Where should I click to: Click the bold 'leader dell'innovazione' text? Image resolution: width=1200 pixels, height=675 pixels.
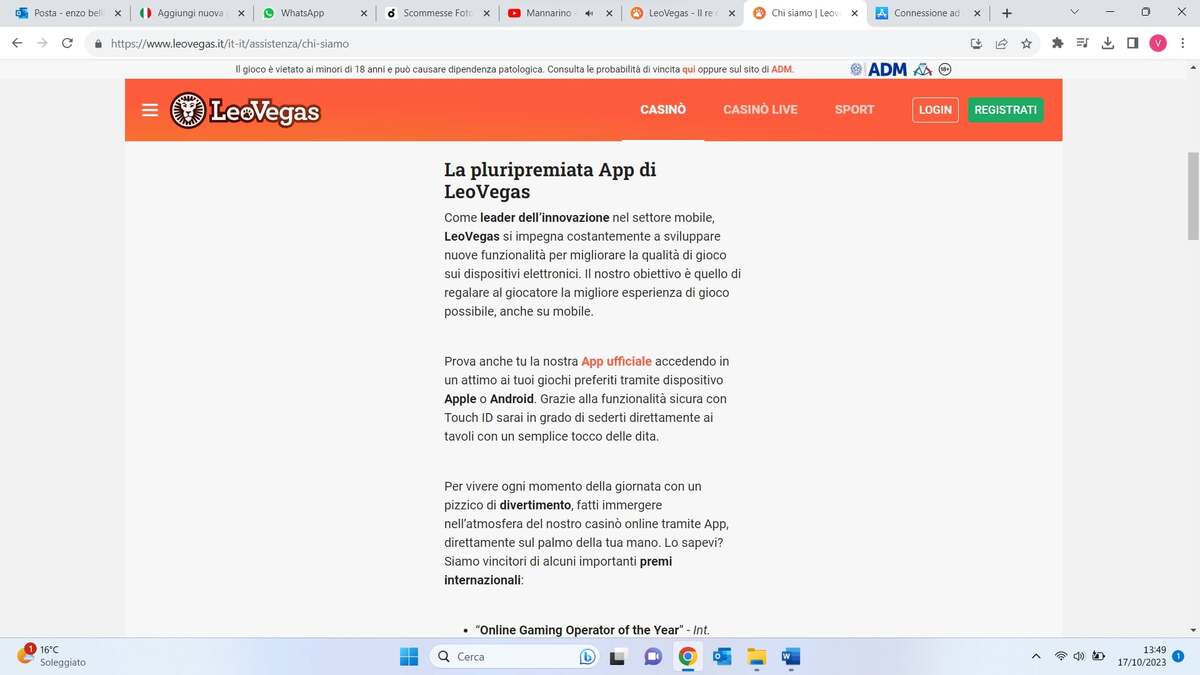(x=544, y=217)
